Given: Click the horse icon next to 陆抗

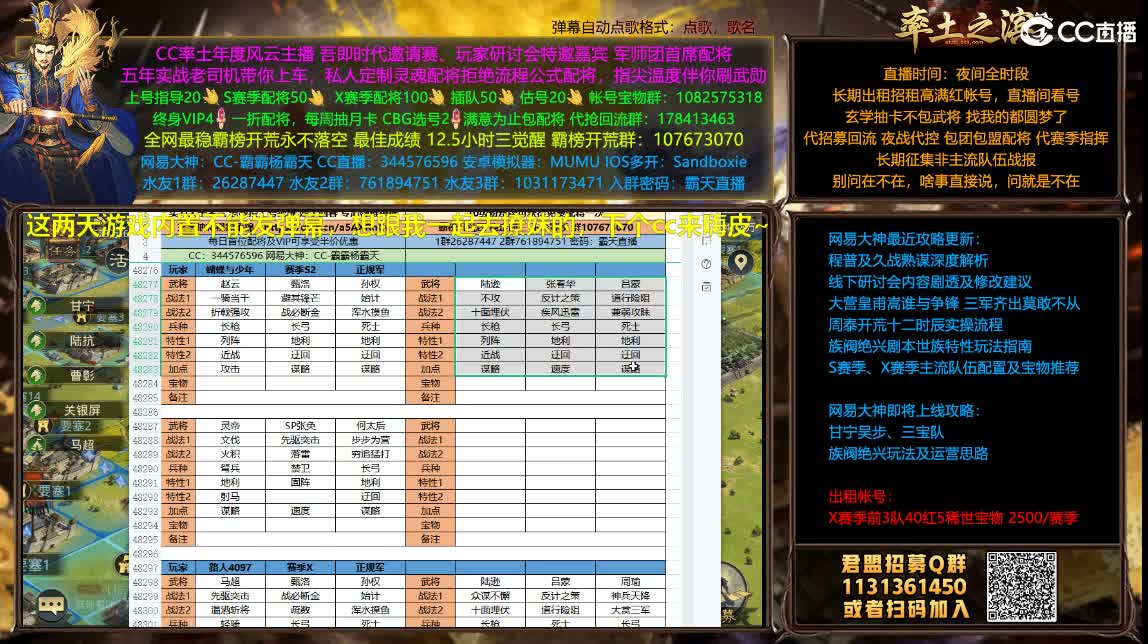Looking at the screenshot, I should click(37, 341).
